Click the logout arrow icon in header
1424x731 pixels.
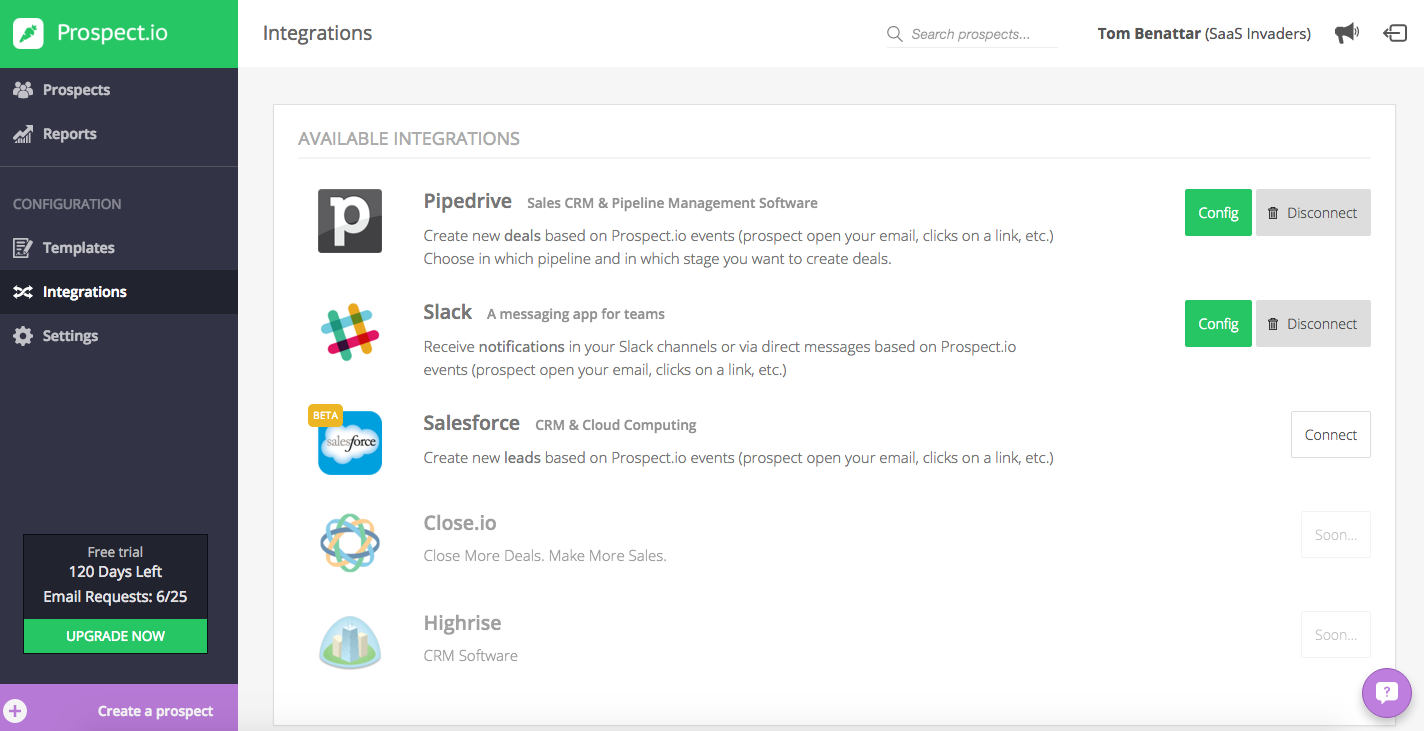[x=1395, y=33]
